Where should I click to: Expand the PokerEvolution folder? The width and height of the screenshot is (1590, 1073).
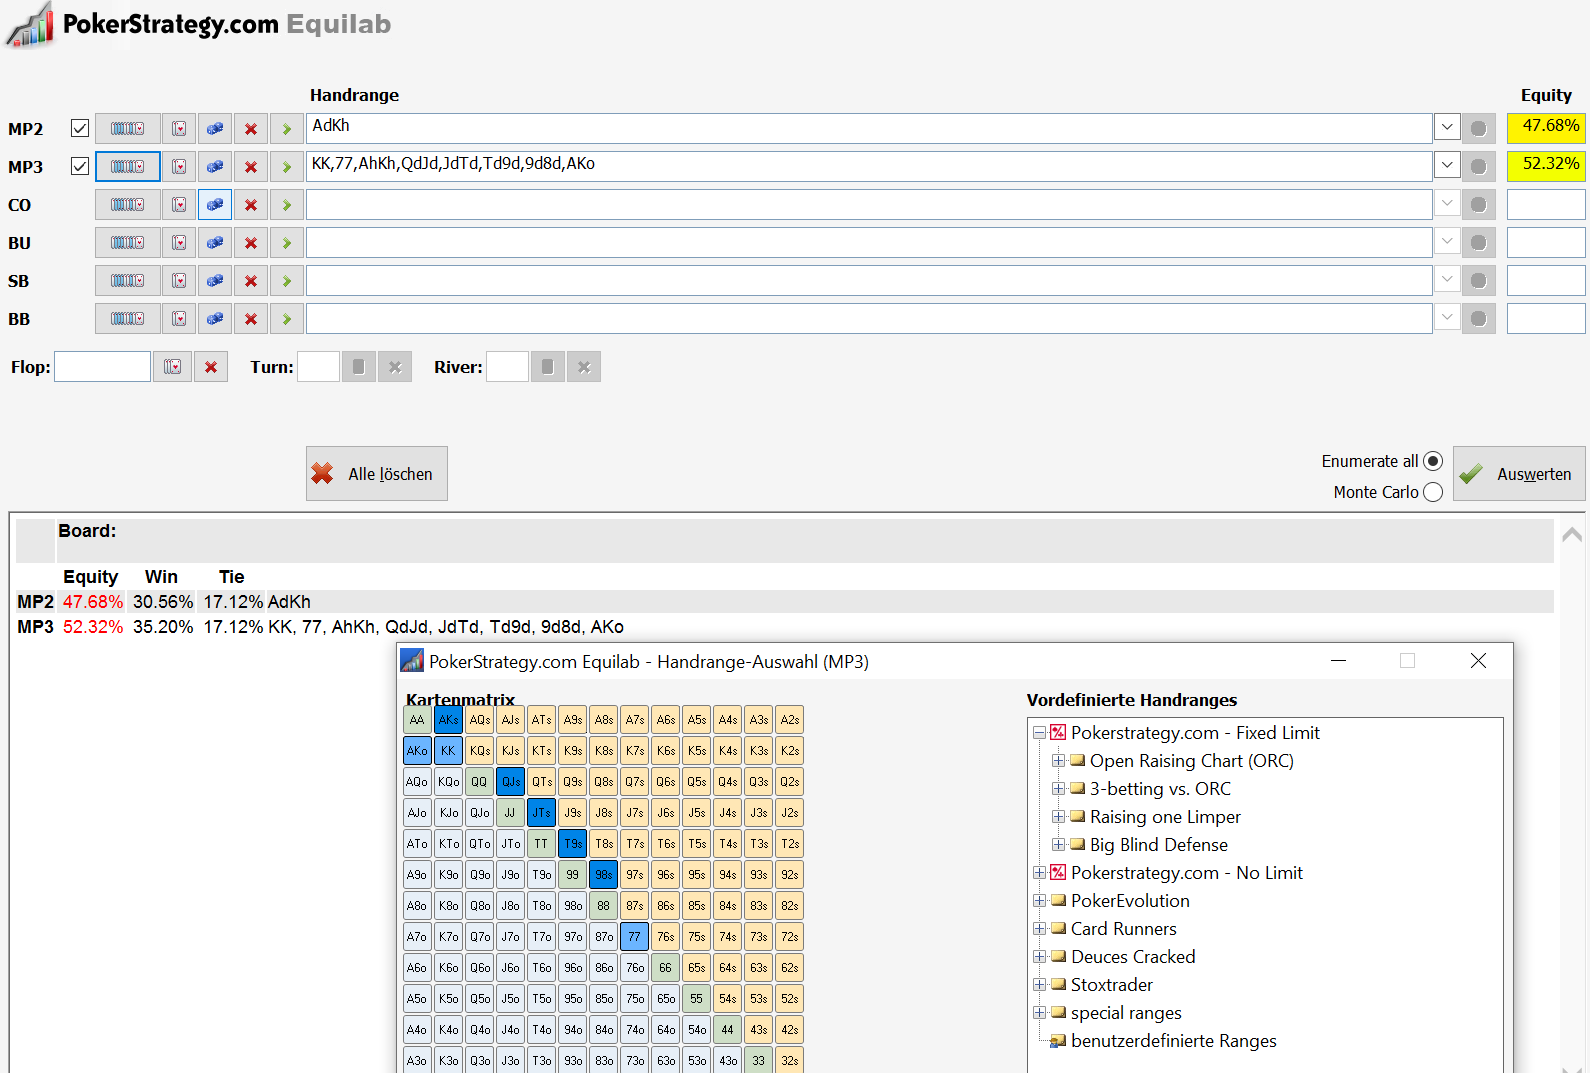pyautogui.click(x=1040, y=901)
